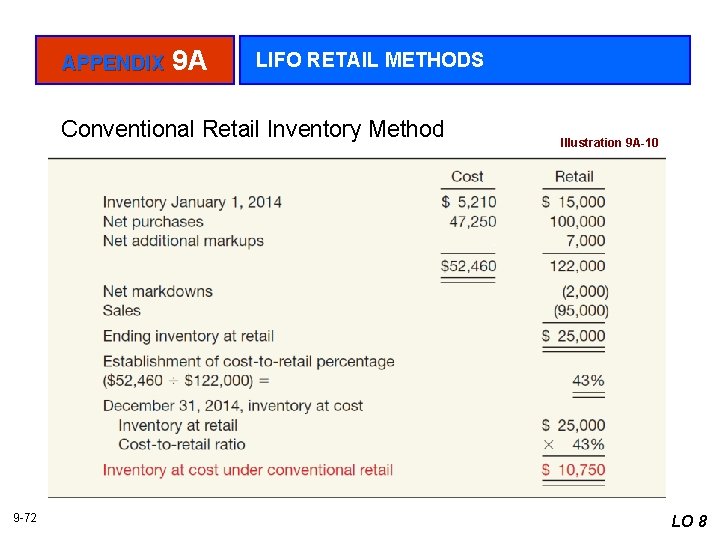The image size is (720, 540).
Task: Click the red Inventory at cost under conventional retail text
Action: pyautogui.click(x=247, y=470)
